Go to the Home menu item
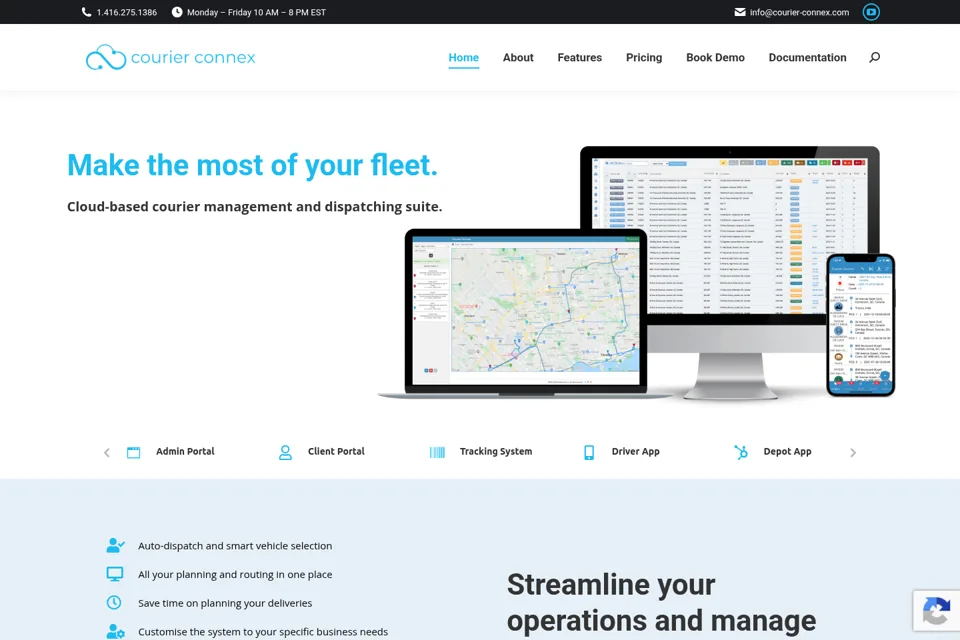The height and width of the screenshot is (640, 960). [x=463, y=58]
